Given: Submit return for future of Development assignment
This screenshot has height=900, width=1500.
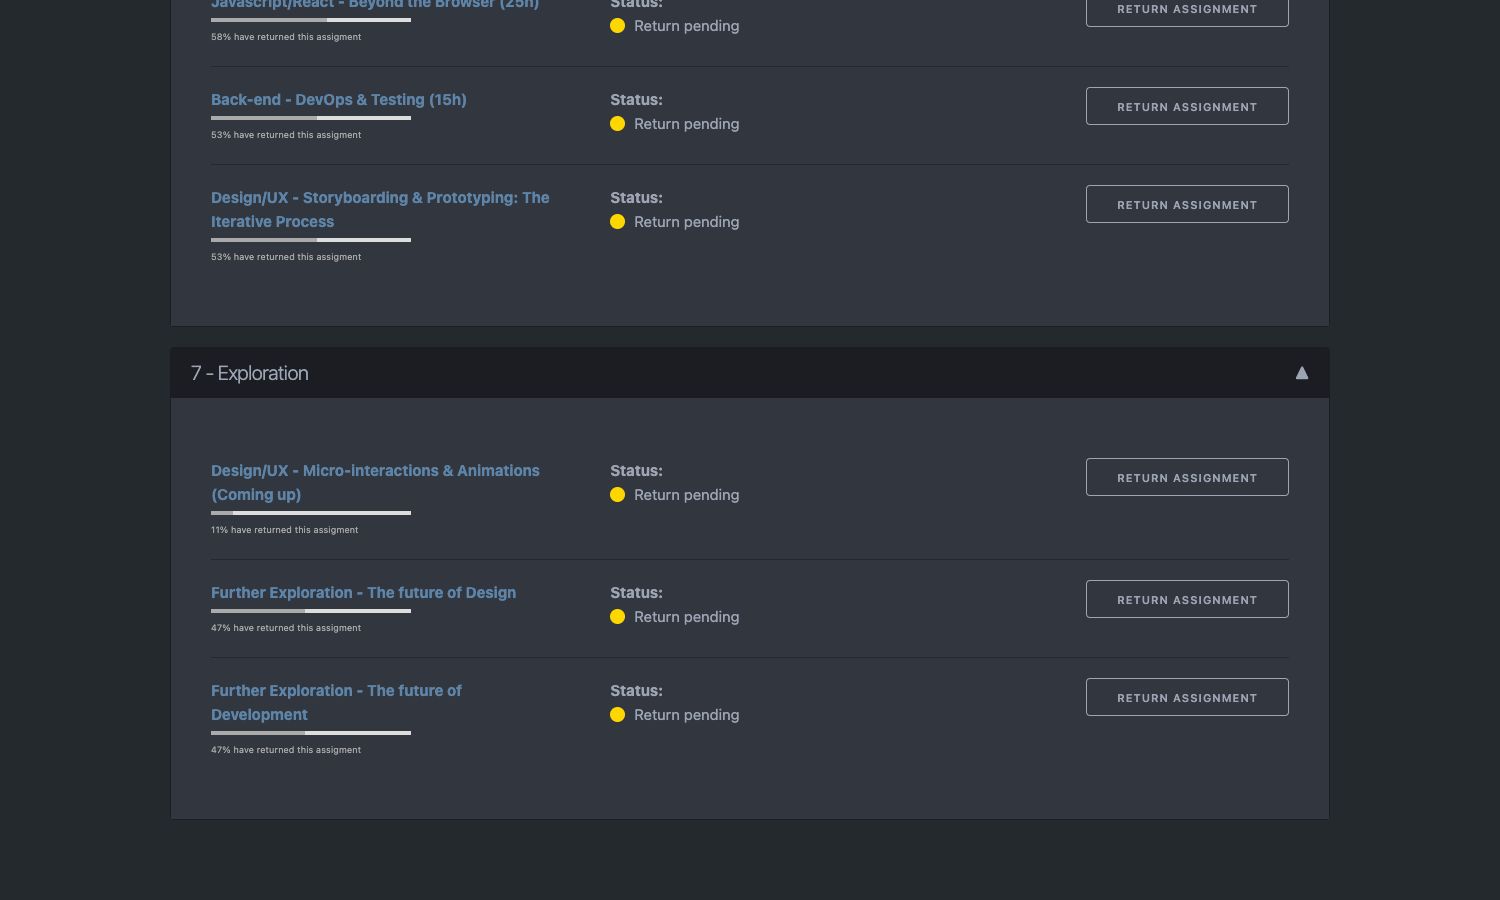Looking at the screenshot, I should pyautogui.click(x=1186, y=697).
